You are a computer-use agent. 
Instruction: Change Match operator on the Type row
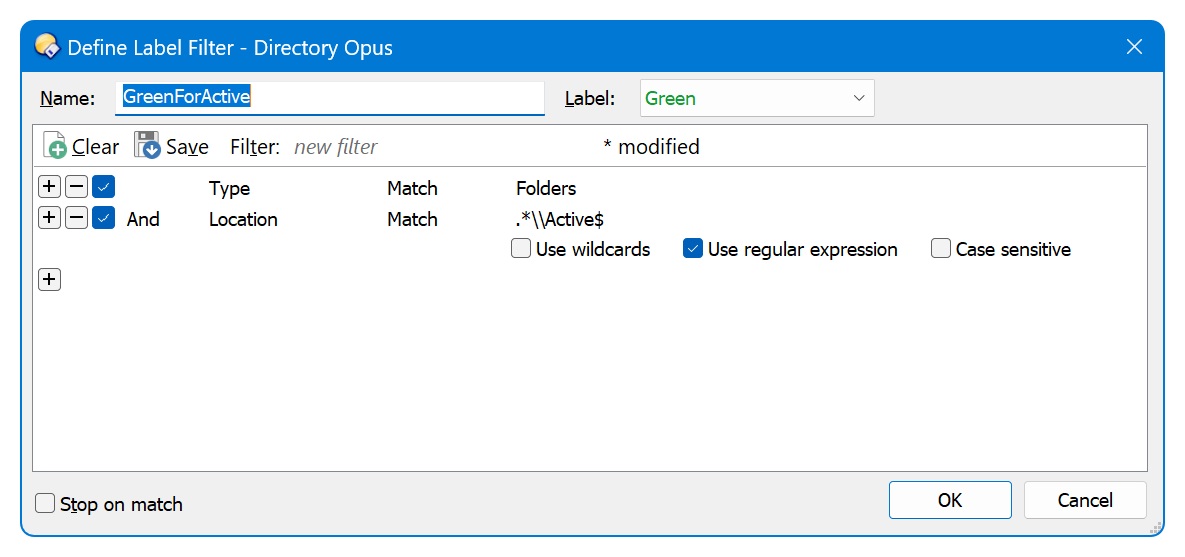point(412,188)
